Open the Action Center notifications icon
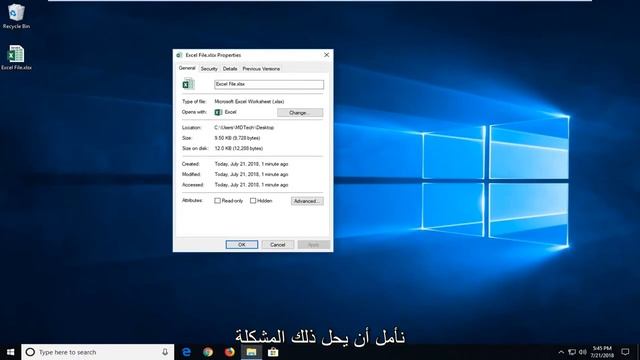 click(x=625, y=352)
